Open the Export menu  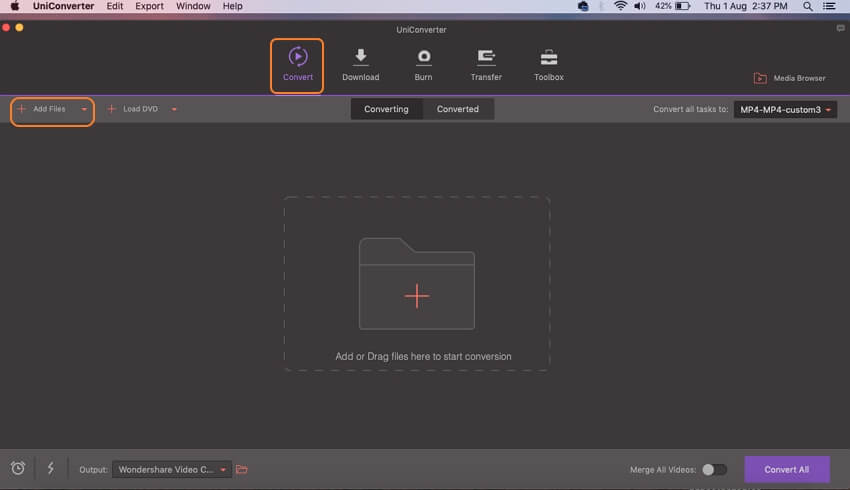pos(150,6)
